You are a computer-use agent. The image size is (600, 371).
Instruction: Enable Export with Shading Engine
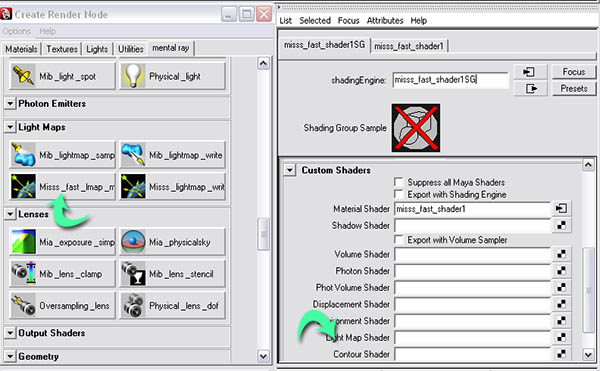(399, 194)
